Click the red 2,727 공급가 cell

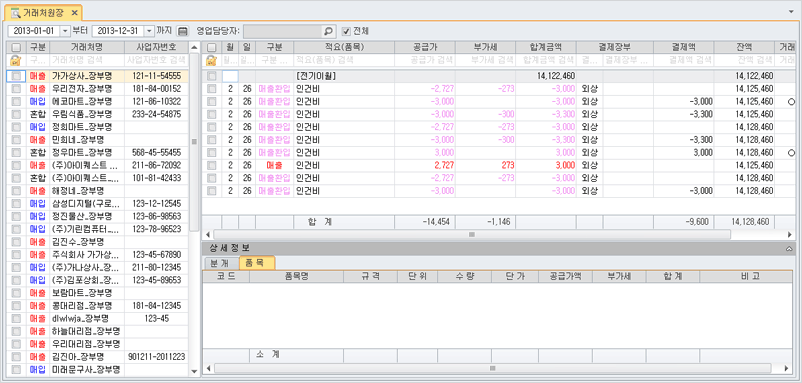coord(425,165)
